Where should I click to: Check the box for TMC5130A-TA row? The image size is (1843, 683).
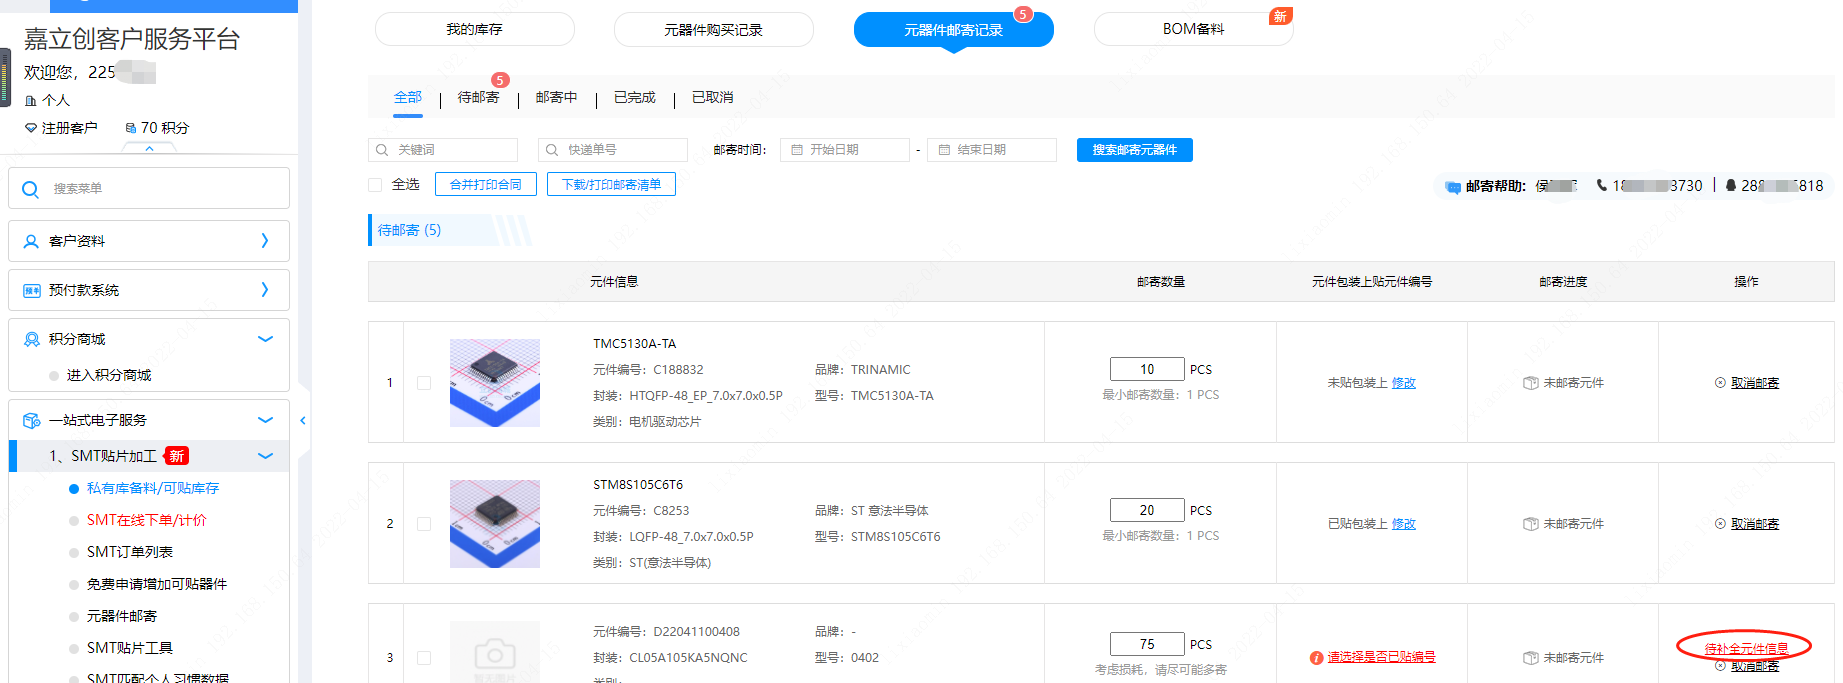[x=424, y=383]
